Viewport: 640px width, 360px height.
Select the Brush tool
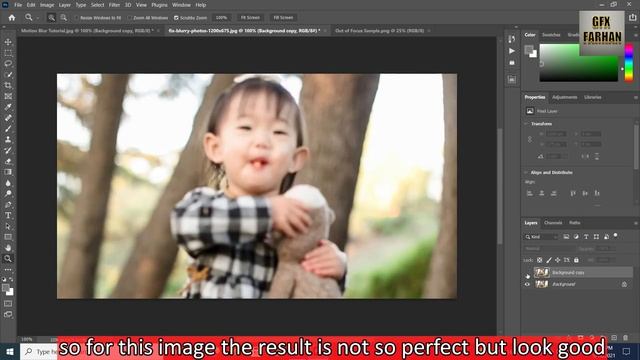point(8,129)
